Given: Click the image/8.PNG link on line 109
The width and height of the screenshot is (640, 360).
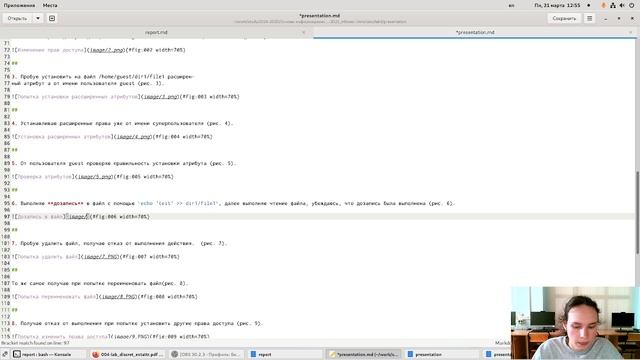Looking at the screenshot, I should click(x=119, y=297).
